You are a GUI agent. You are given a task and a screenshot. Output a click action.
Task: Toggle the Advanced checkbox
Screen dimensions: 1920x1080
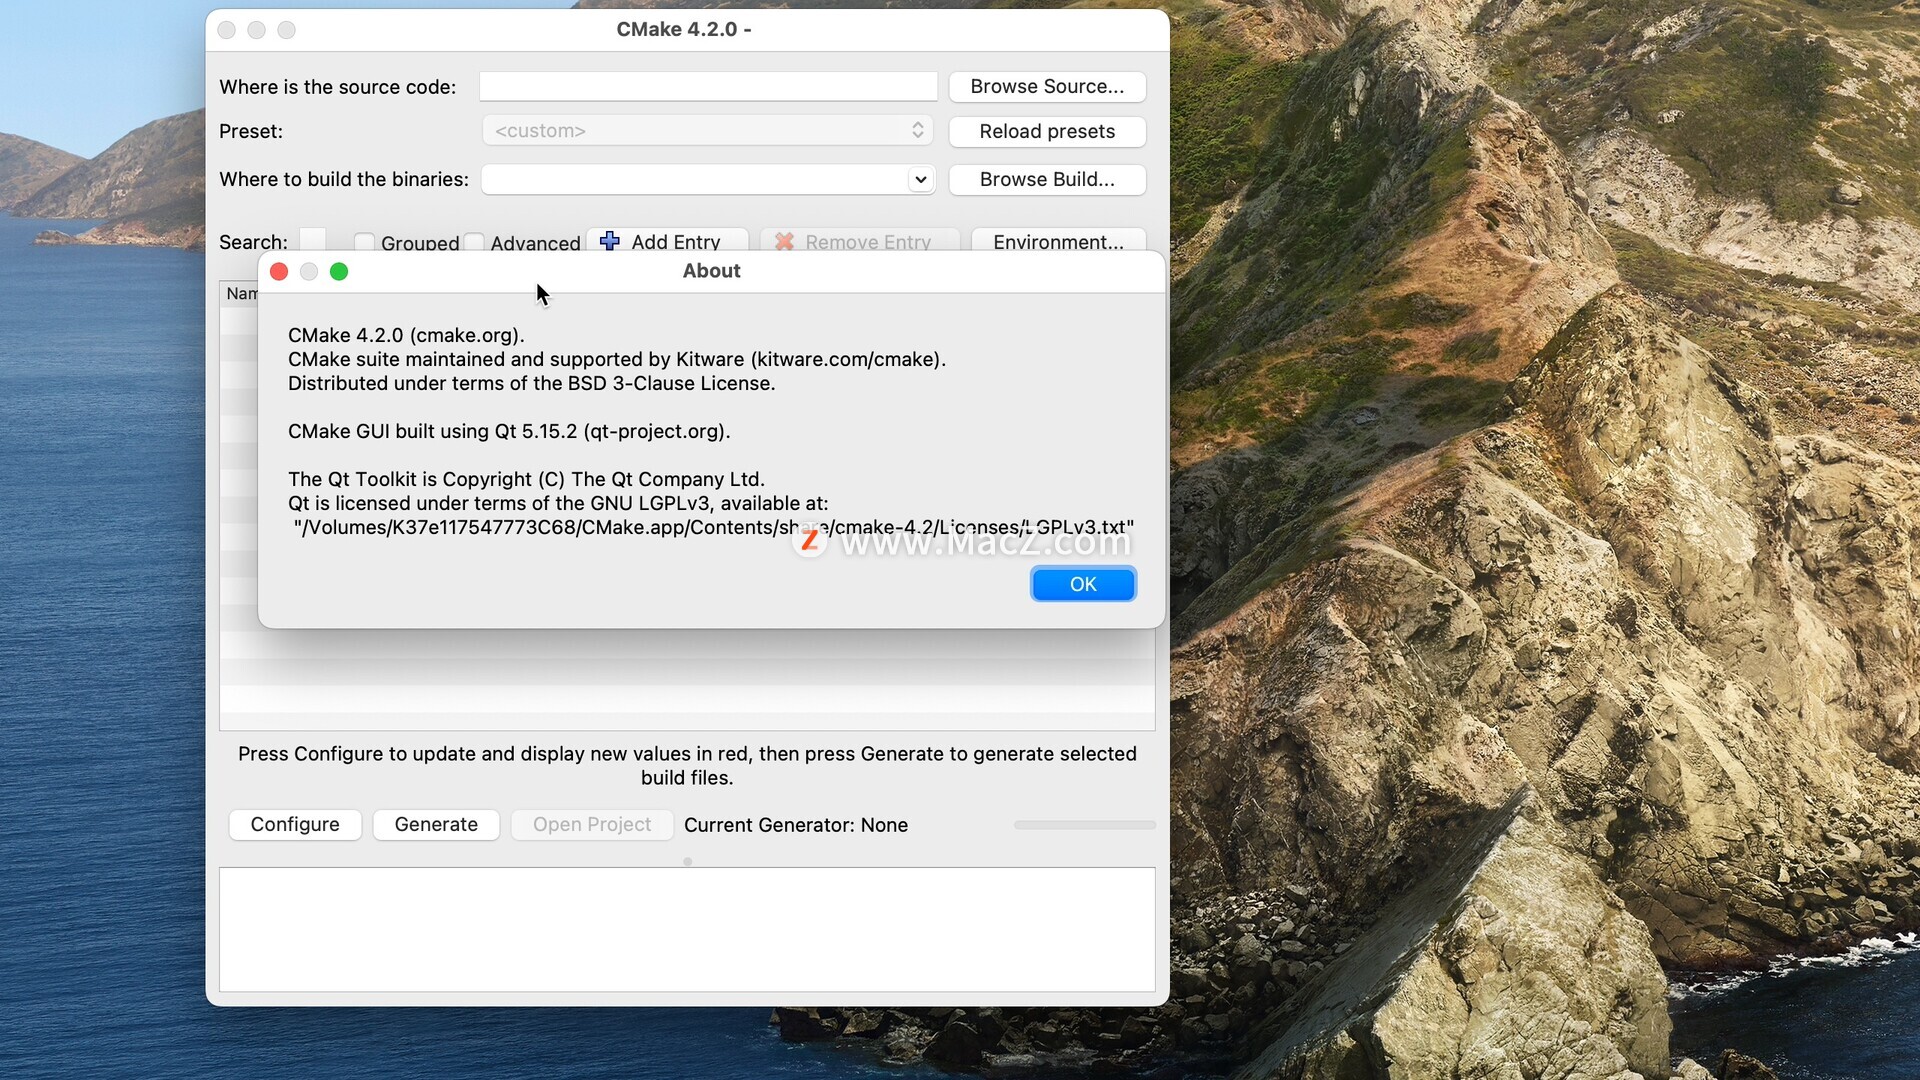tap(475, 242)
